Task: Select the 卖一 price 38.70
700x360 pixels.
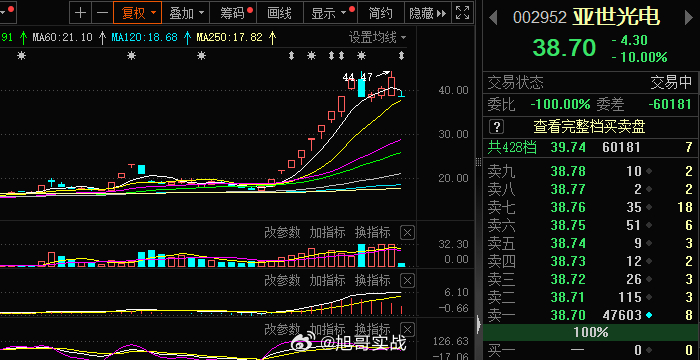Action: 568,315
